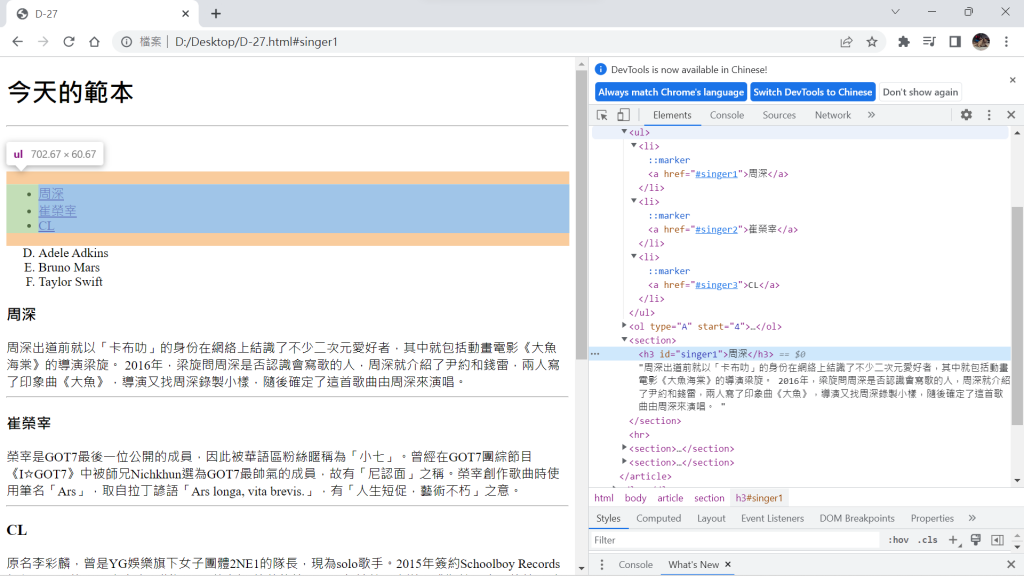The width and height of the screenshot is (1024, 576).
Task: Collapse the li containing #singer2 link
Action: pos(633,201)
